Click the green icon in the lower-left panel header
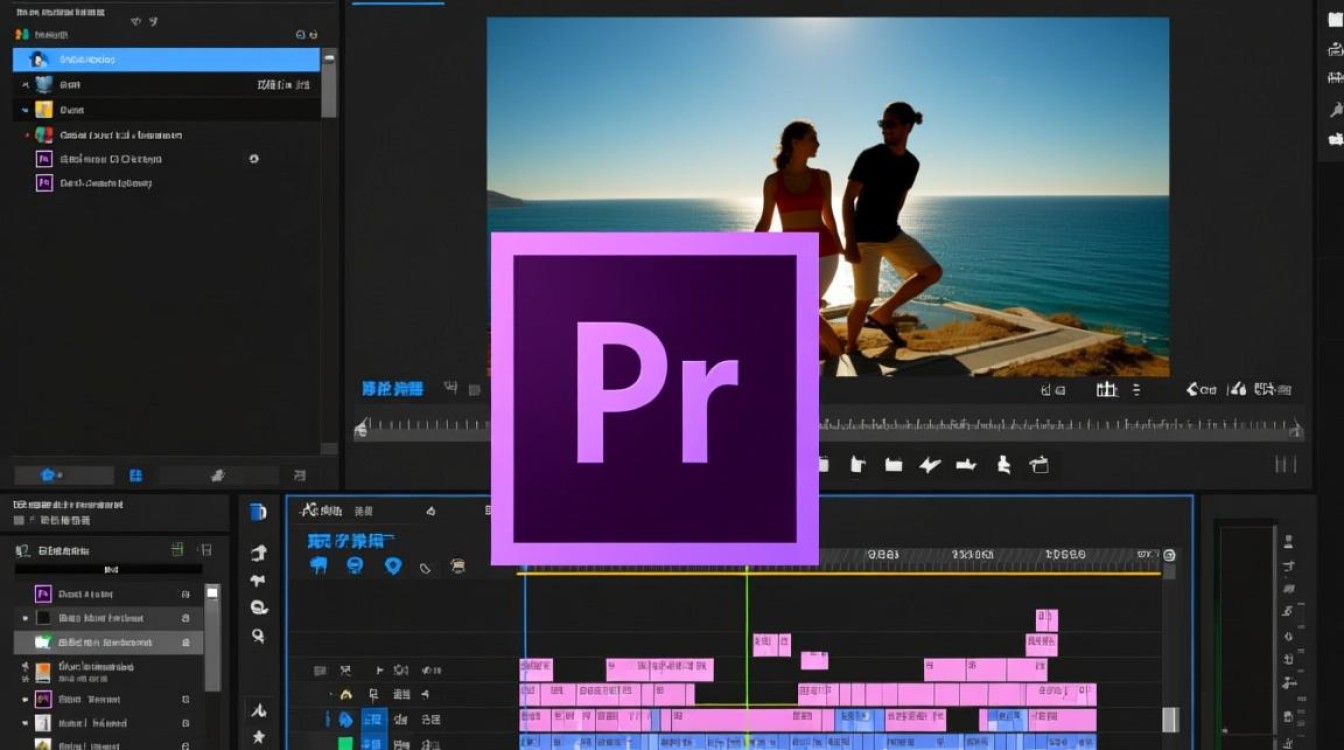 [x=177, y=549]
